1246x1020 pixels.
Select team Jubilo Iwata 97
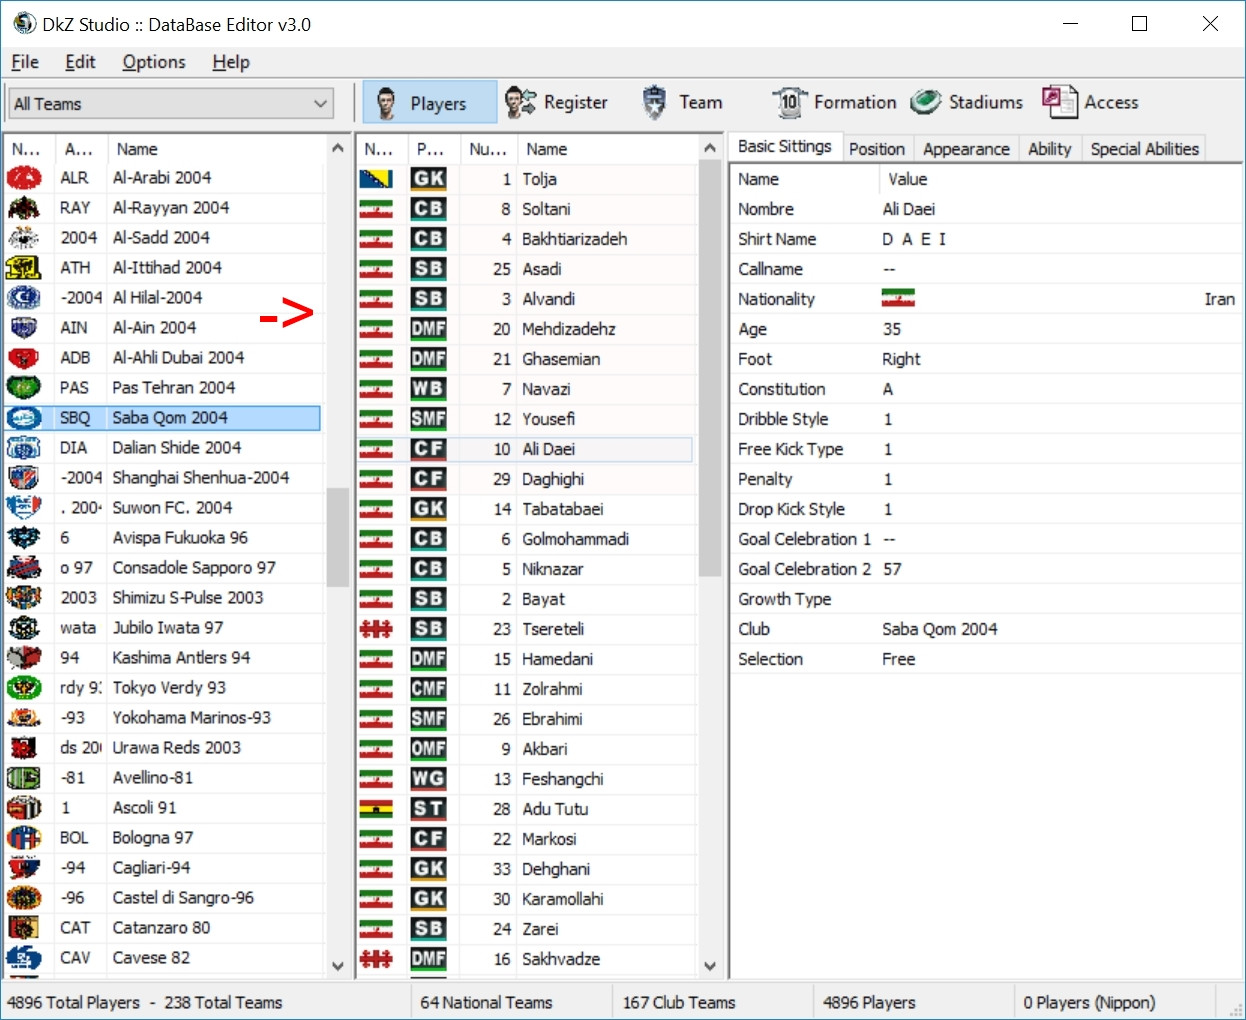[x=167, y=628]
